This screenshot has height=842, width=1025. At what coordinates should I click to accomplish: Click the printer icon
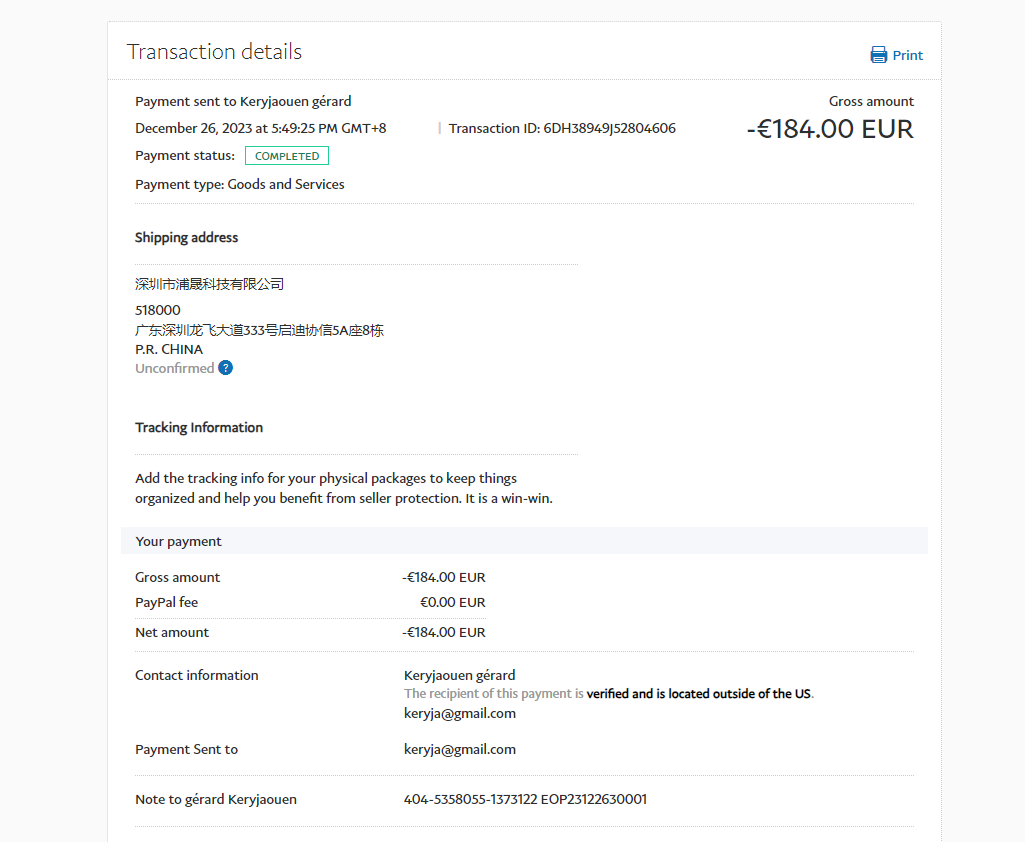[879, 55]
